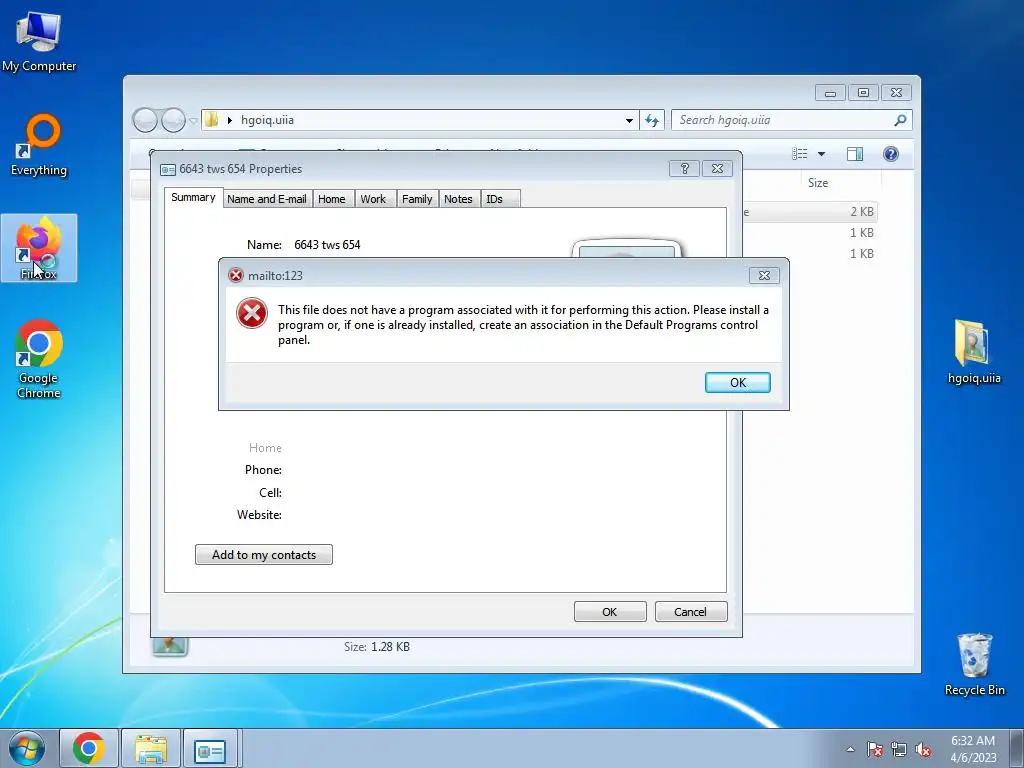Click the Action Center flag tray icon
Viewport: 1024px width, 768px height.
[875, 749]
